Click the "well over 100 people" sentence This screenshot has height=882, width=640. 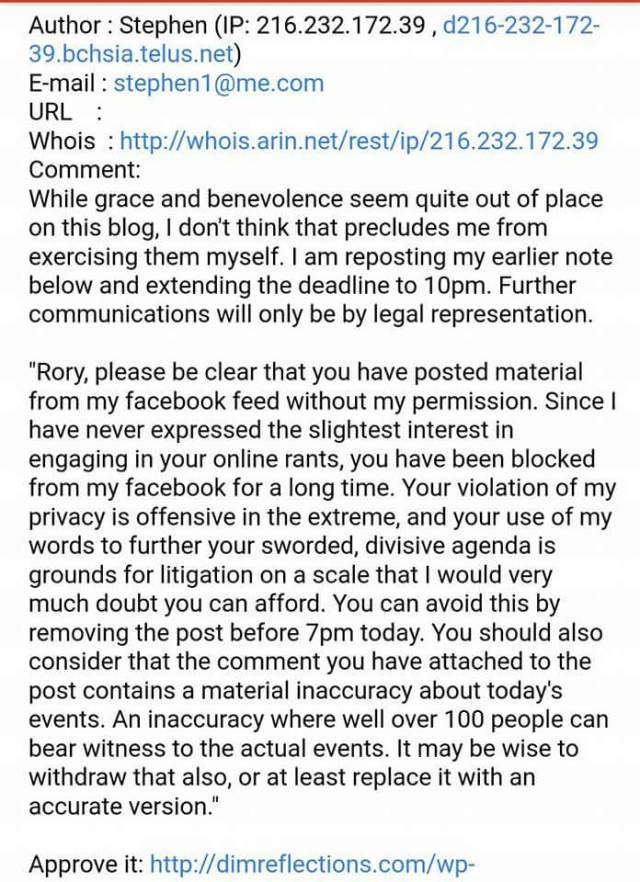point(450,719)
